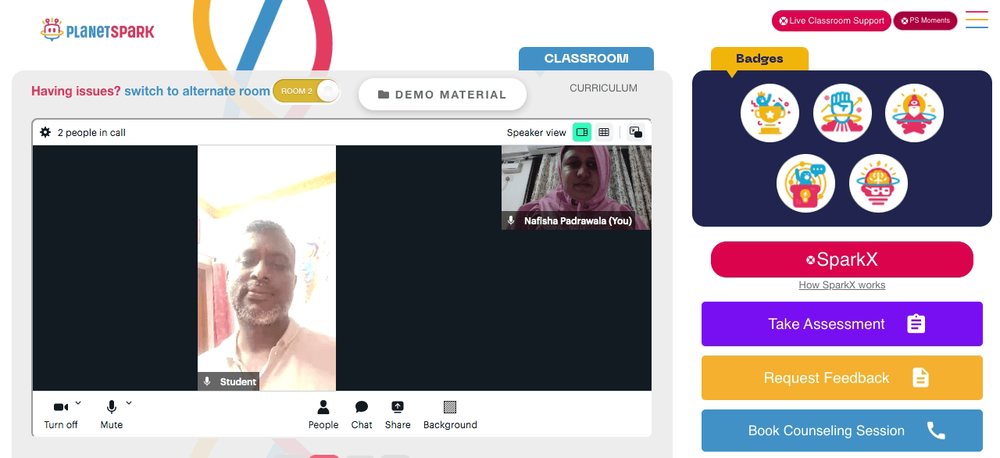Open Background effects
This screenshot has width=1000, height=458.
pos(450,415)
